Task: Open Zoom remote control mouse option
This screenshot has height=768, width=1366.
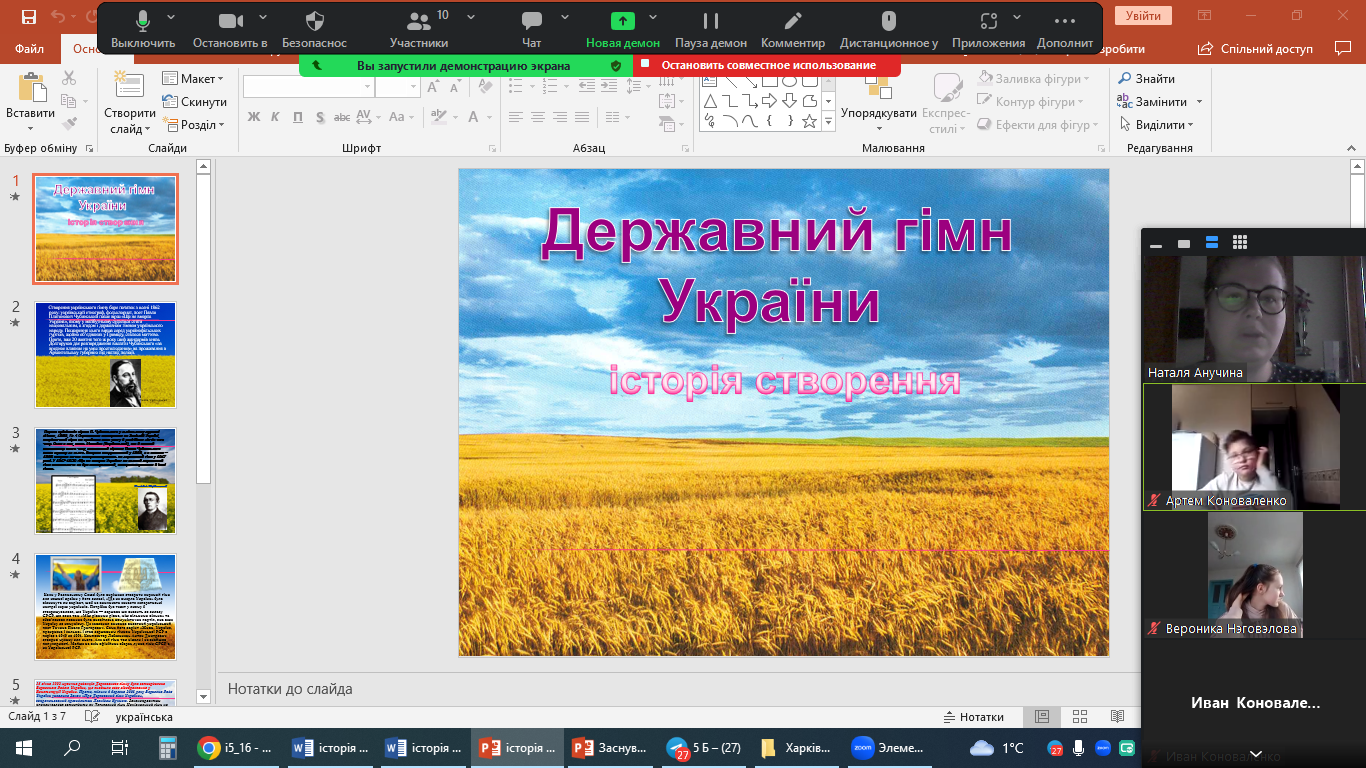Action: click(x=889, y=29)
